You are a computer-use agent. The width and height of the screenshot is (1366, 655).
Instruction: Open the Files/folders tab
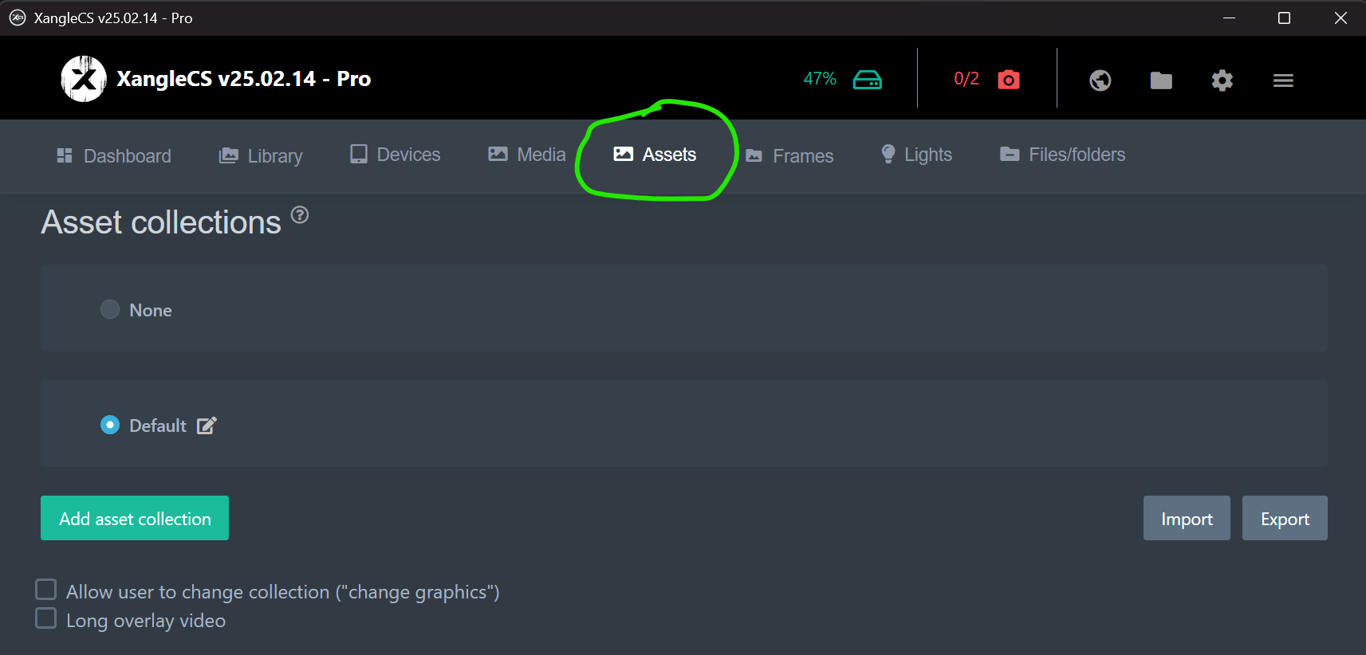1062,155
